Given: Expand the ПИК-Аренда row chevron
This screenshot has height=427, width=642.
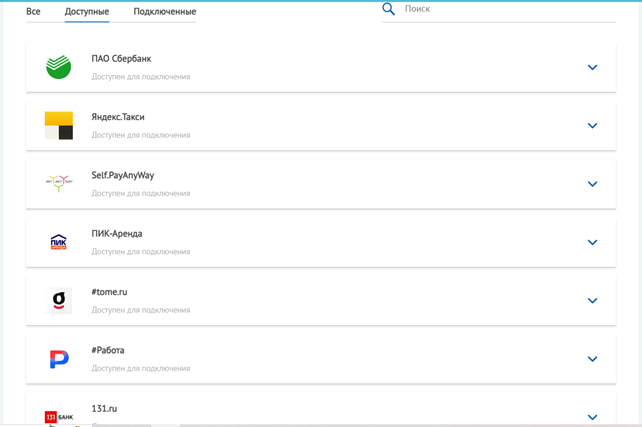Looking at the screenshot, I should [x=592, y=242].
